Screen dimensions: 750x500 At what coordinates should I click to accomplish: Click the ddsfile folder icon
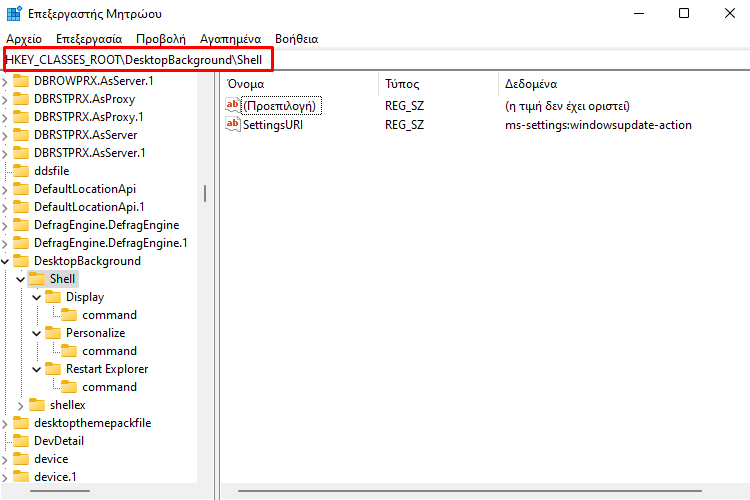tap(21, 171)
